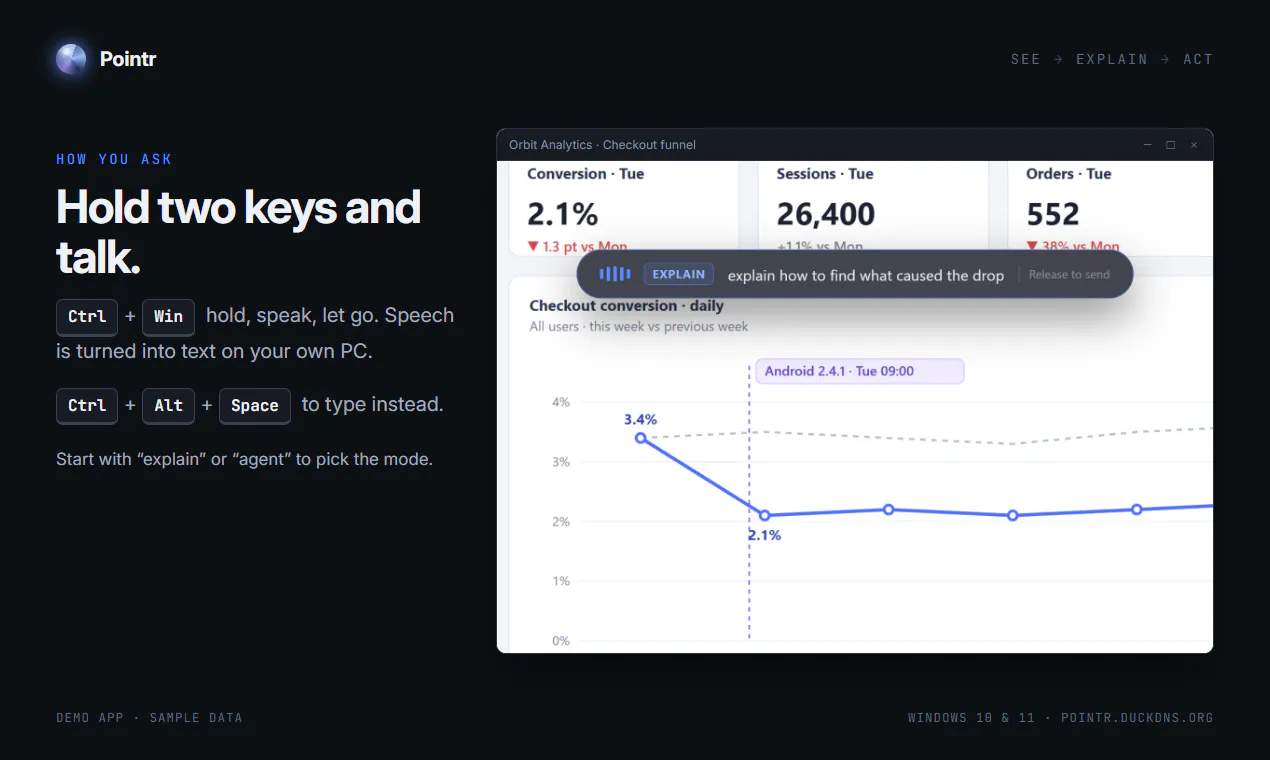Screen dimensions: 1270x760
Task: Click the Ctrl key beside the Win key
Action: click(87, 317)
